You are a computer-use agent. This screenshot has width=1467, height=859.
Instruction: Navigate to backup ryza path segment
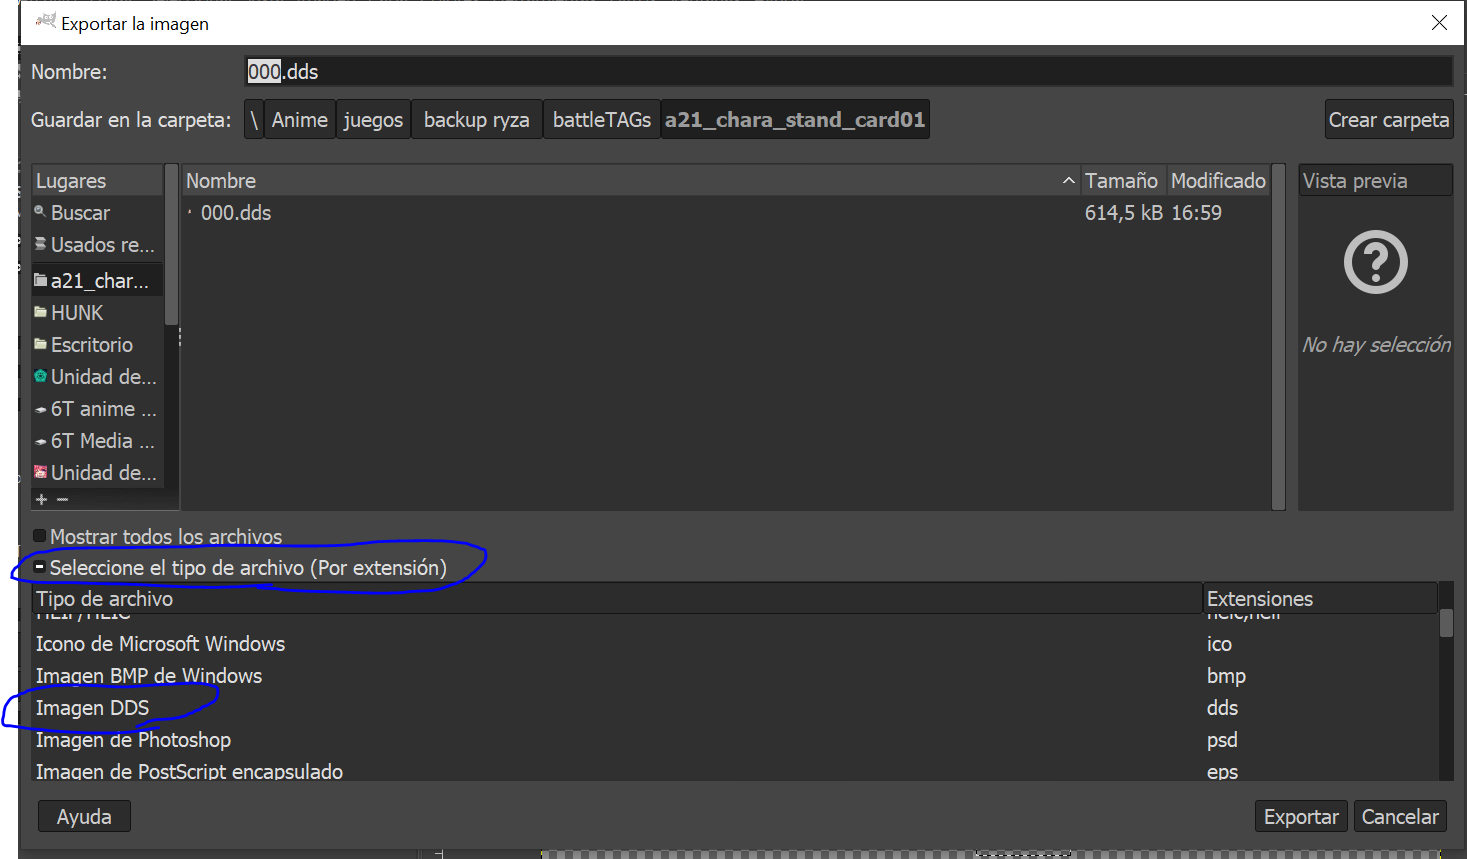[x=477, y=120]
